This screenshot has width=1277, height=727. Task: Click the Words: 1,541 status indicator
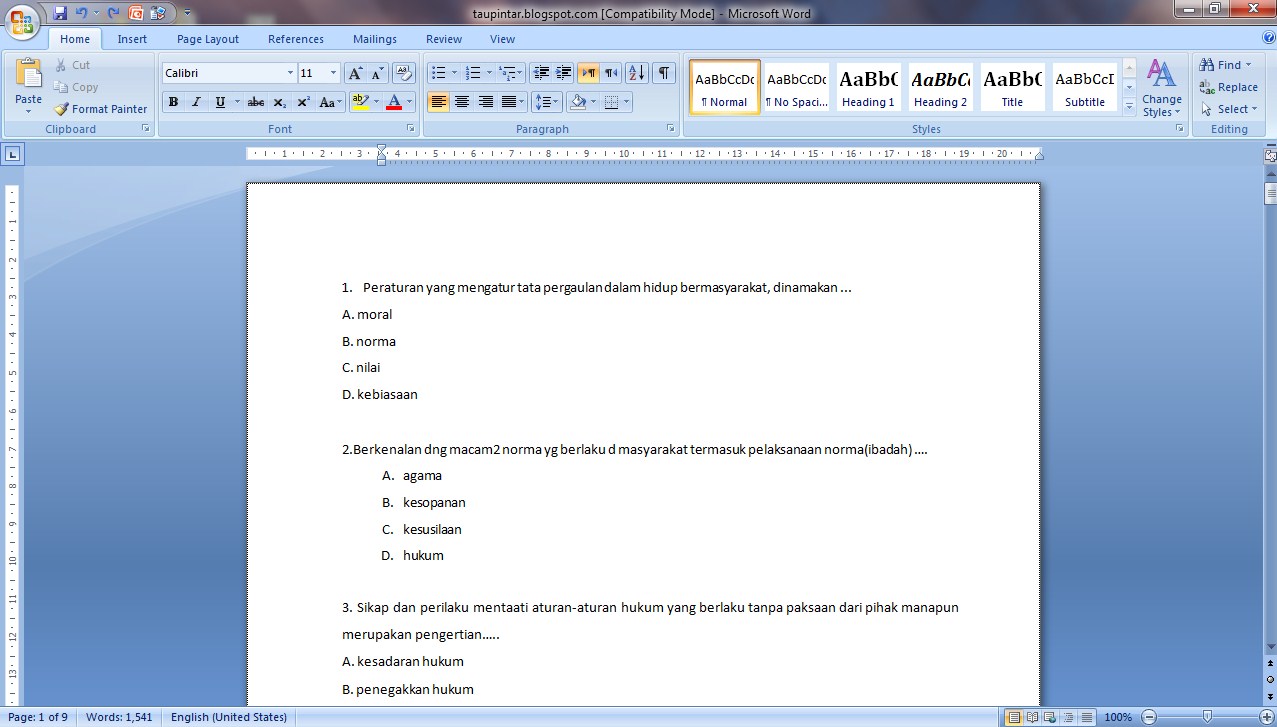119,717
